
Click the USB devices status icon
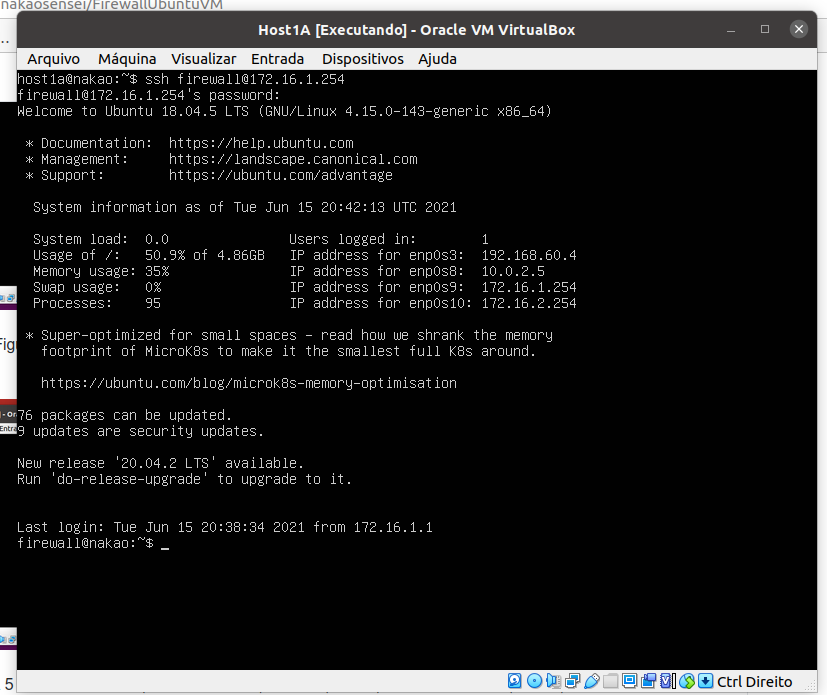coord(592,681)
